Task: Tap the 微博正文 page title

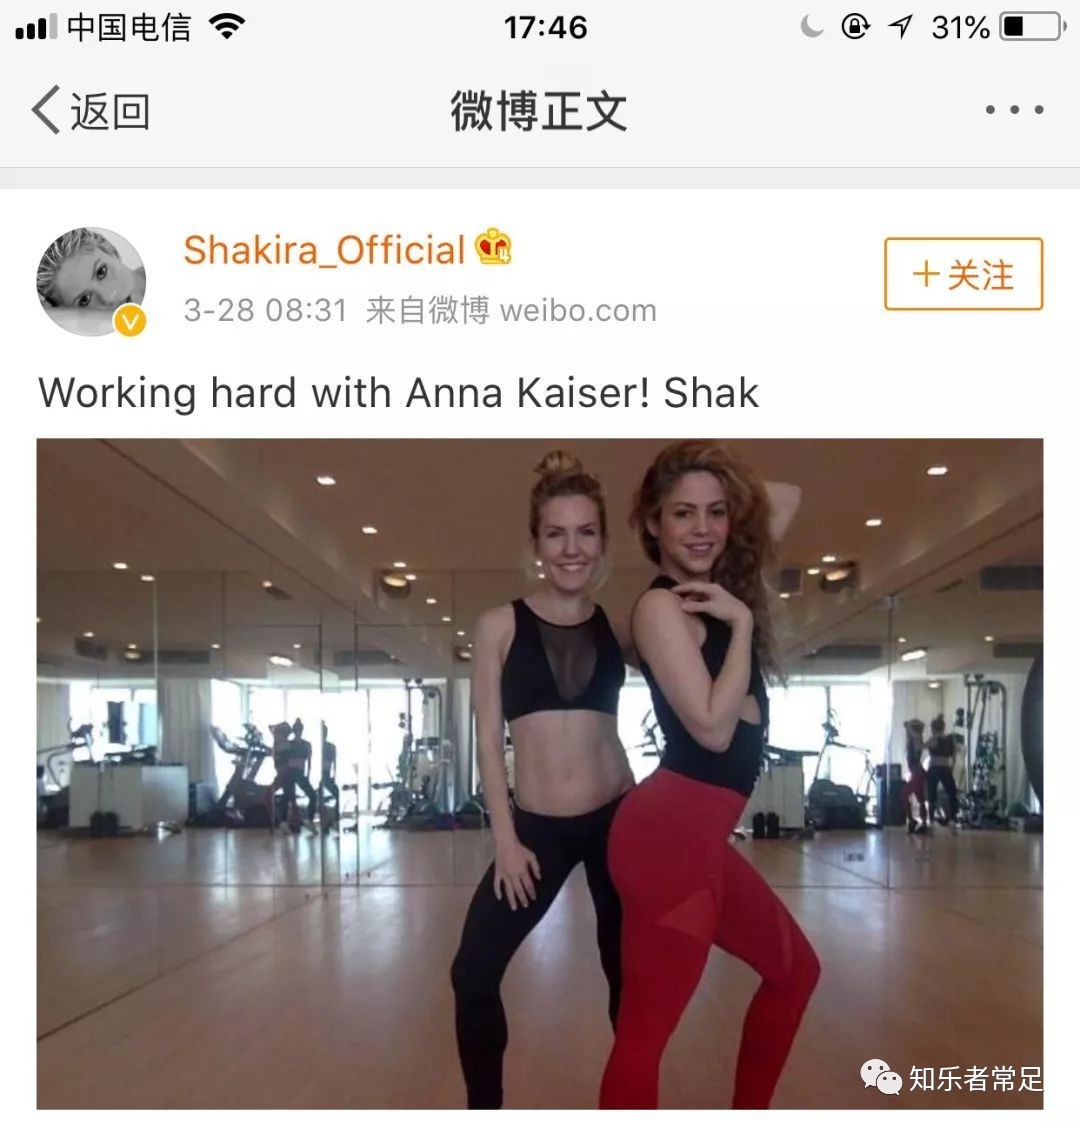Action: click(539, 112)
